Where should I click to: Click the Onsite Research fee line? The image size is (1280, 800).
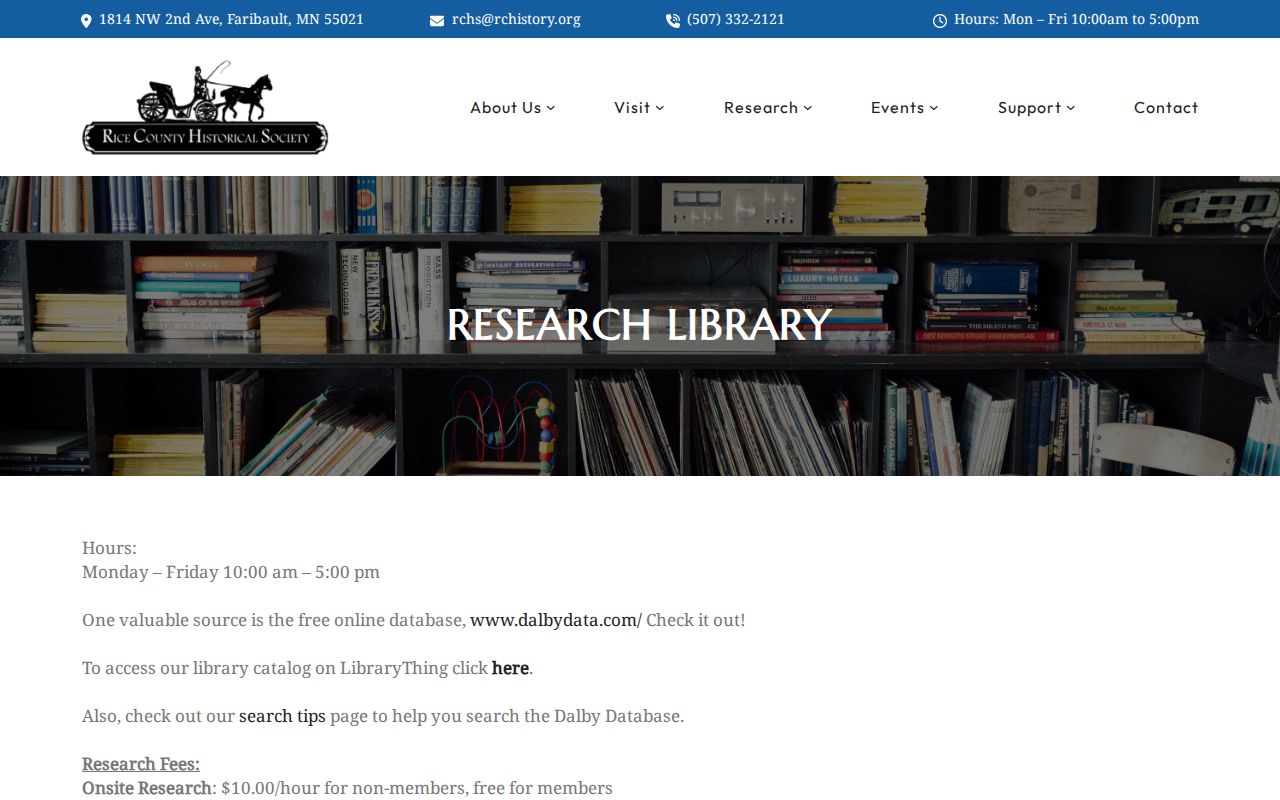347,788
